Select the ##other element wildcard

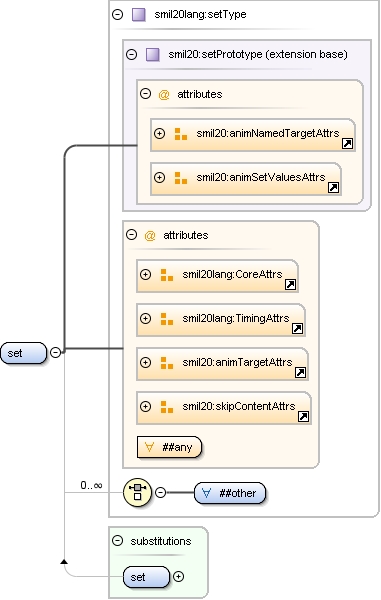point(230,493)
